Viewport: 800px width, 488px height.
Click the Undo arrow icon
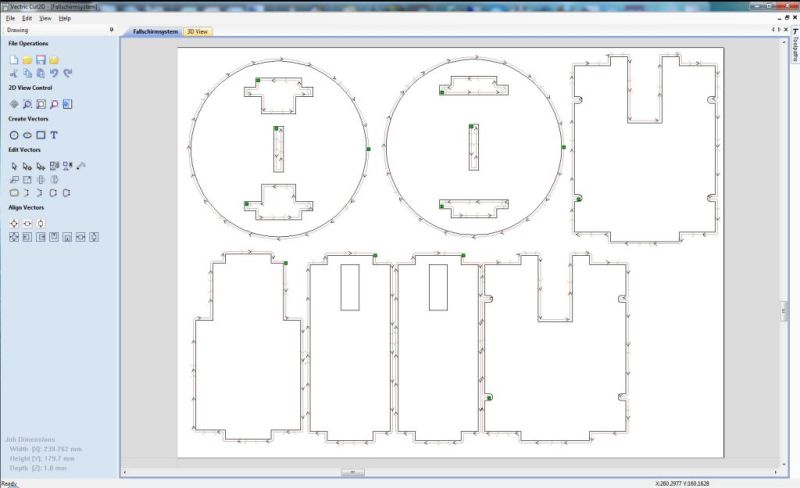point(54,74)
